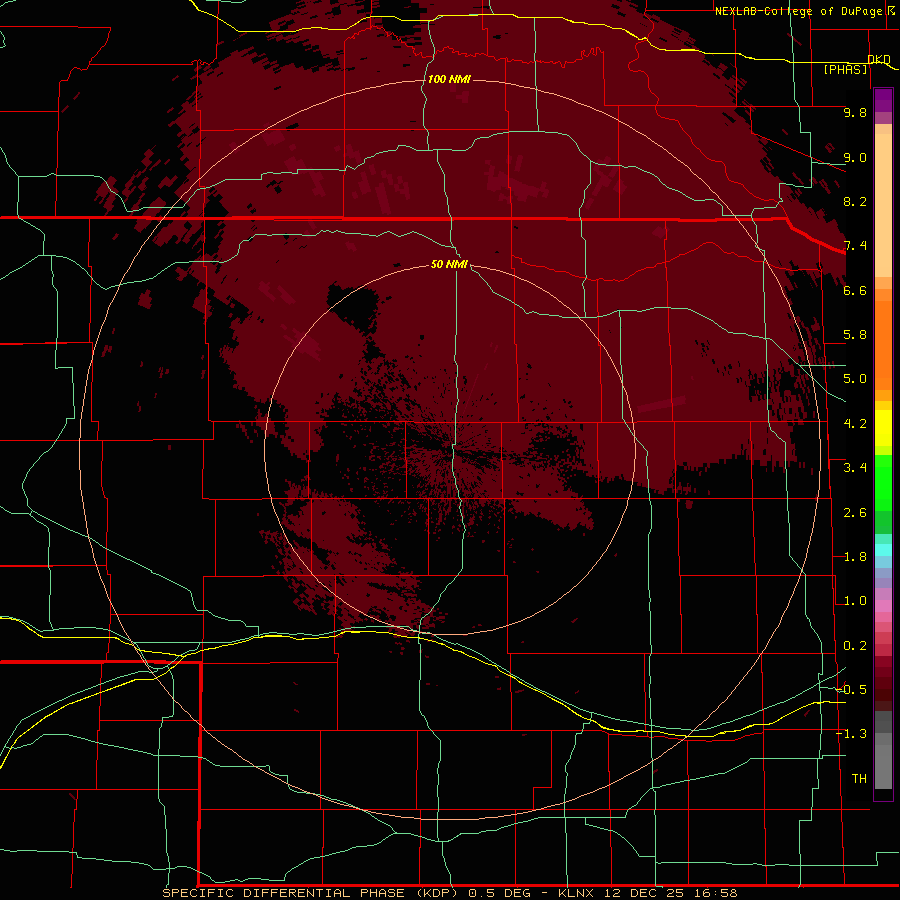Image resolution: width=900 pixels, height=900 pixels.
Task: Click the 6.6 value on the color scale
Action: (x=855, y=290)
